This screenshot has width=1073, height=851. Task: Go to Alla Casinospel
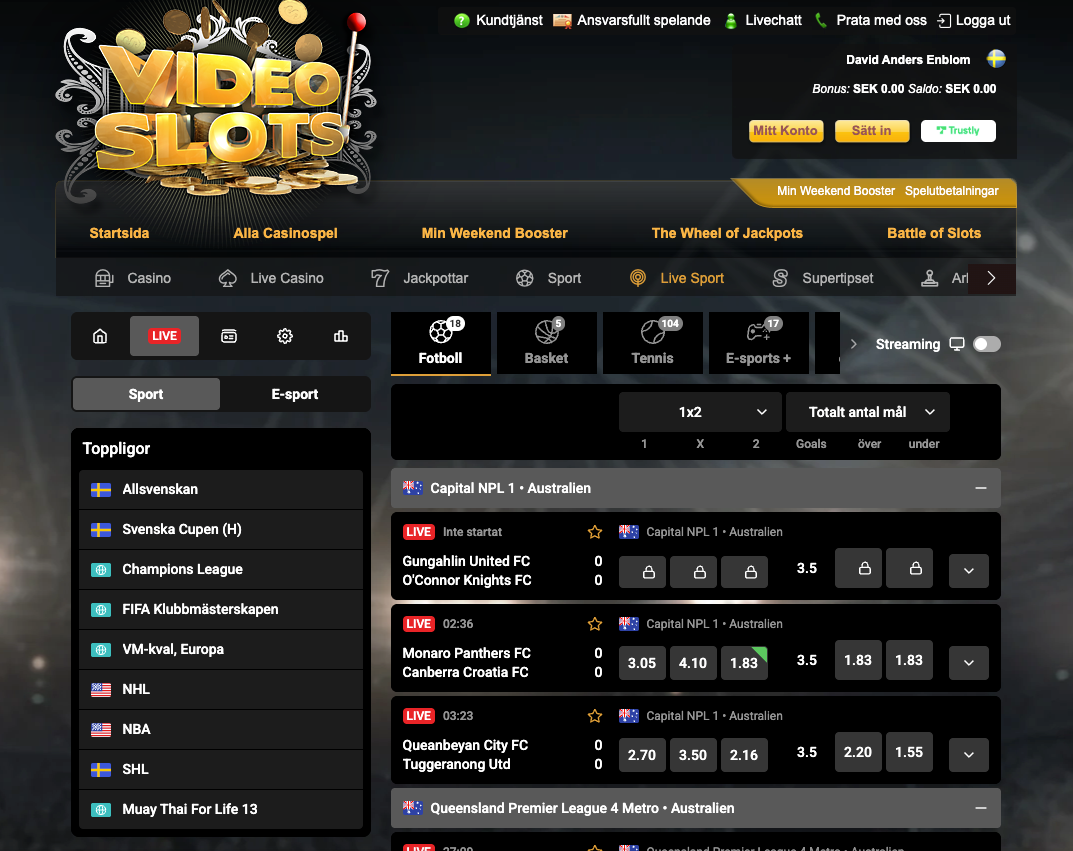coord(285,233)
